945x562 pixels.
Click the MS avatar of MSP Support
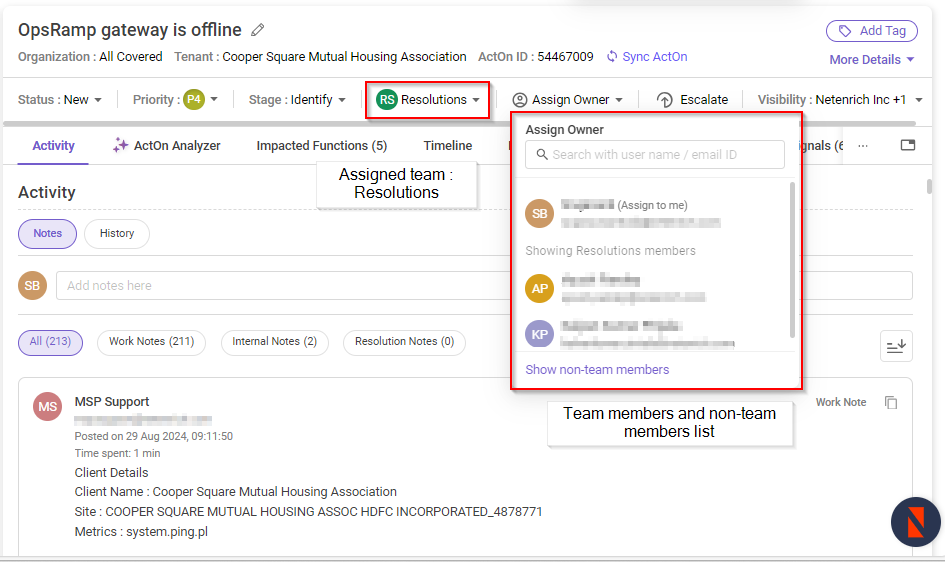pos(48,407)
